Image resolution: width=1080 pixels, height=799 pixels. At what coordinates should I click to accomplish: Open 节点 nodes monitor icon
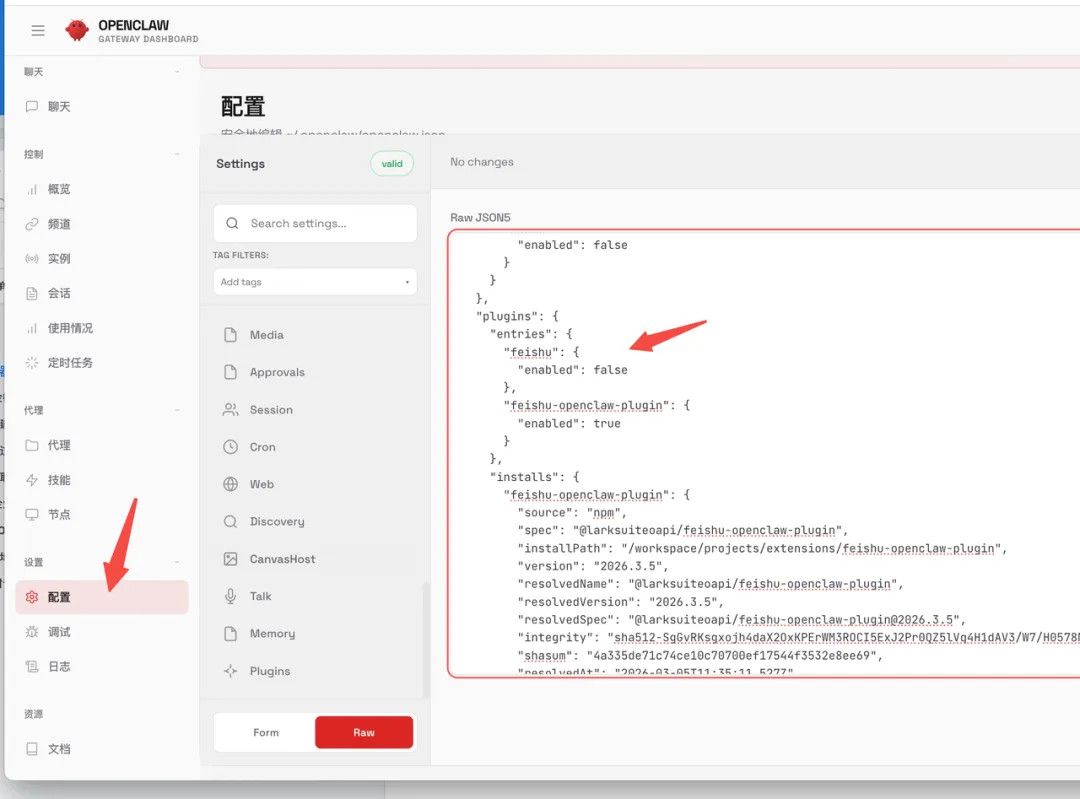[x=32, y=515]
